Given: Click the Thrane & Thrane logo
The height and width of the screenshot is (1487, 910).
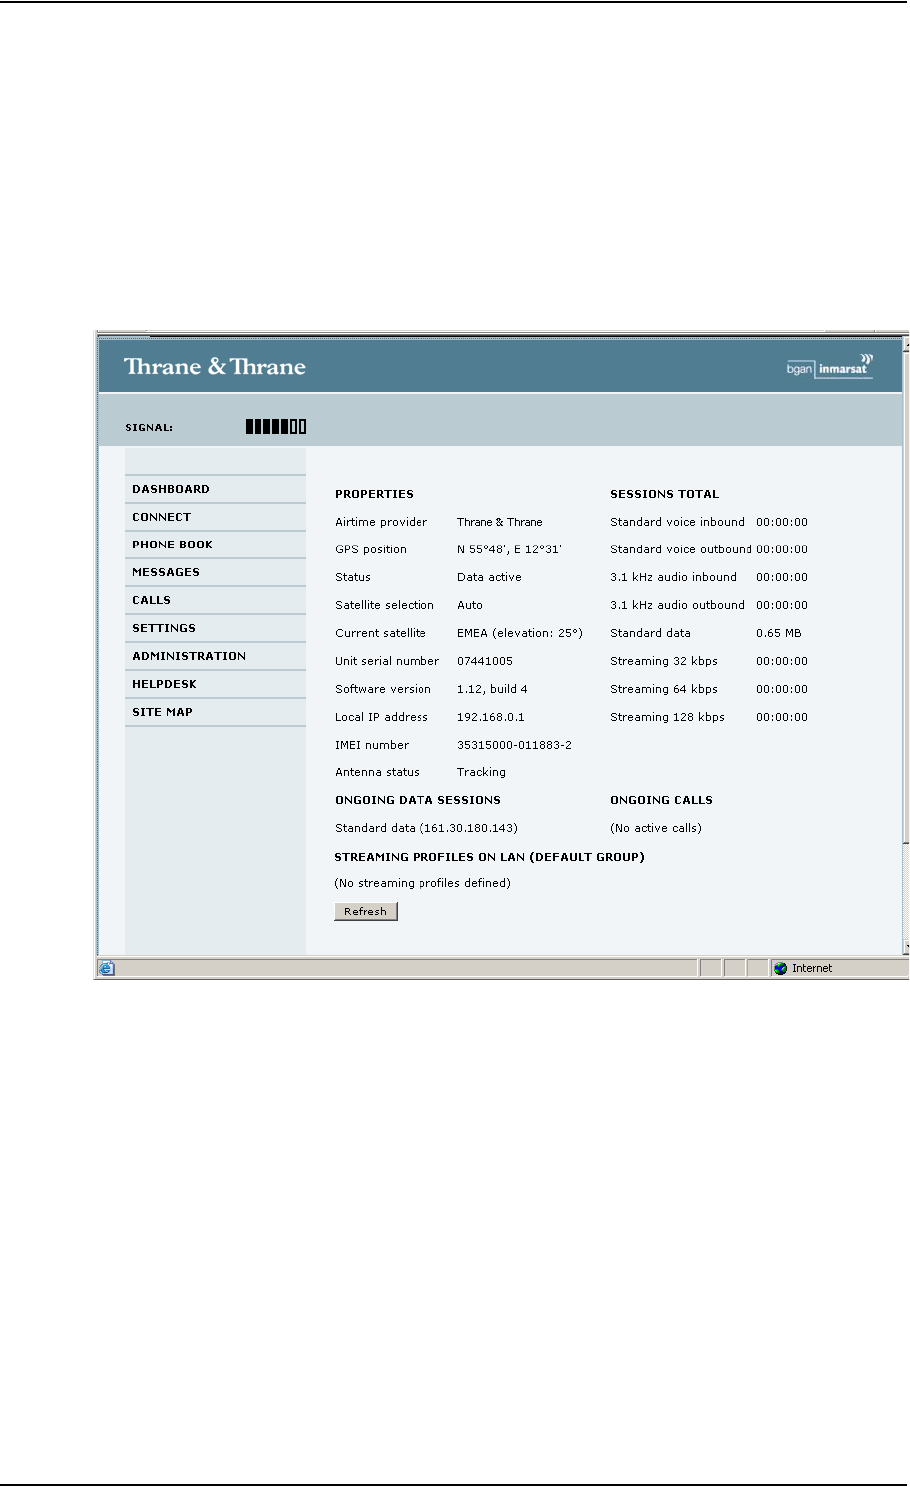Looking at the screenshot, I should (215, 367).
